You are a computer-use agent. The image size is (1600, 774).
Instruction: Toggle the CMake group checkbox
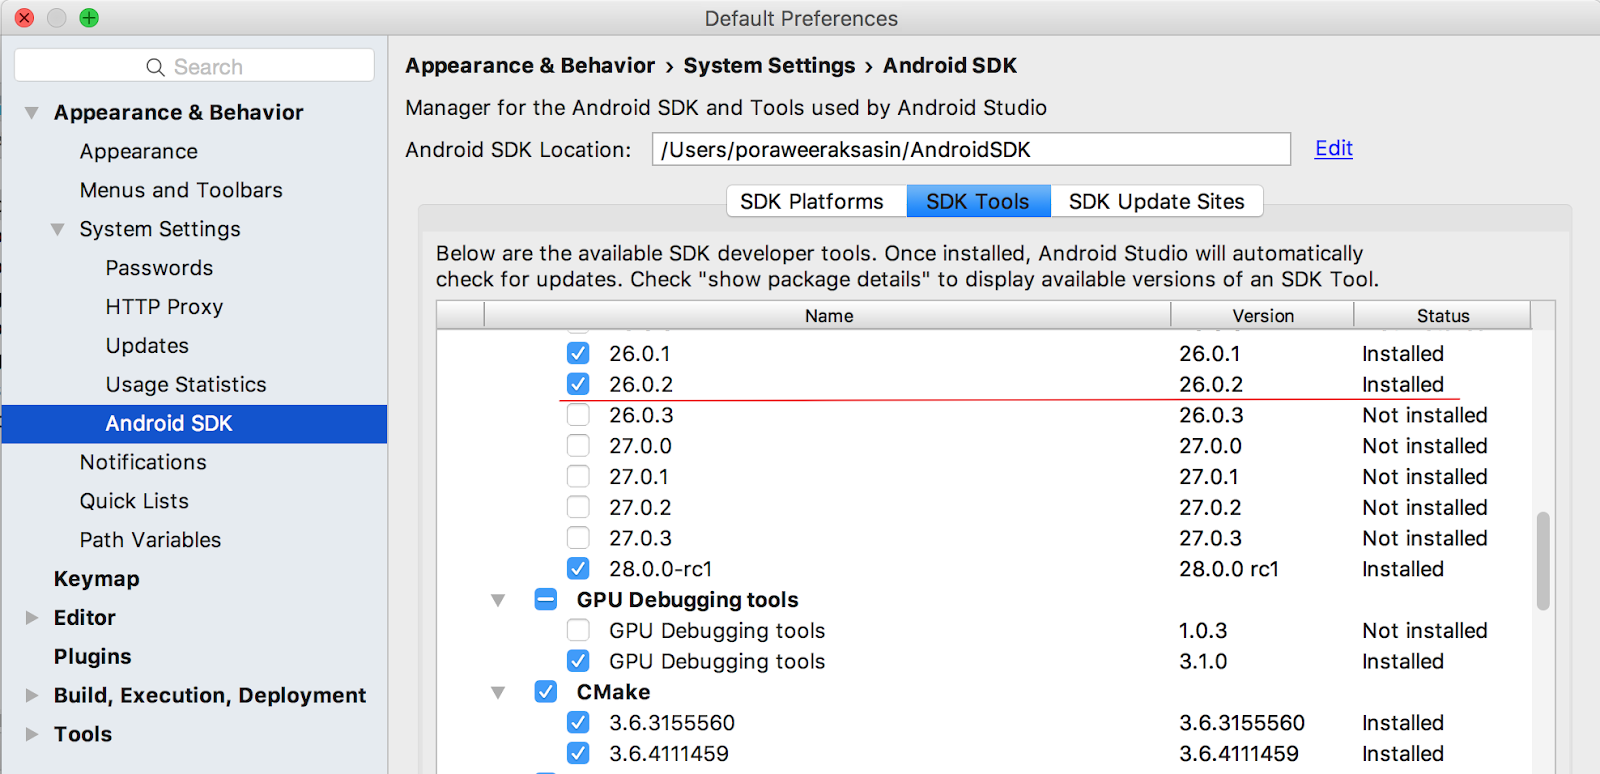point(546,692)
